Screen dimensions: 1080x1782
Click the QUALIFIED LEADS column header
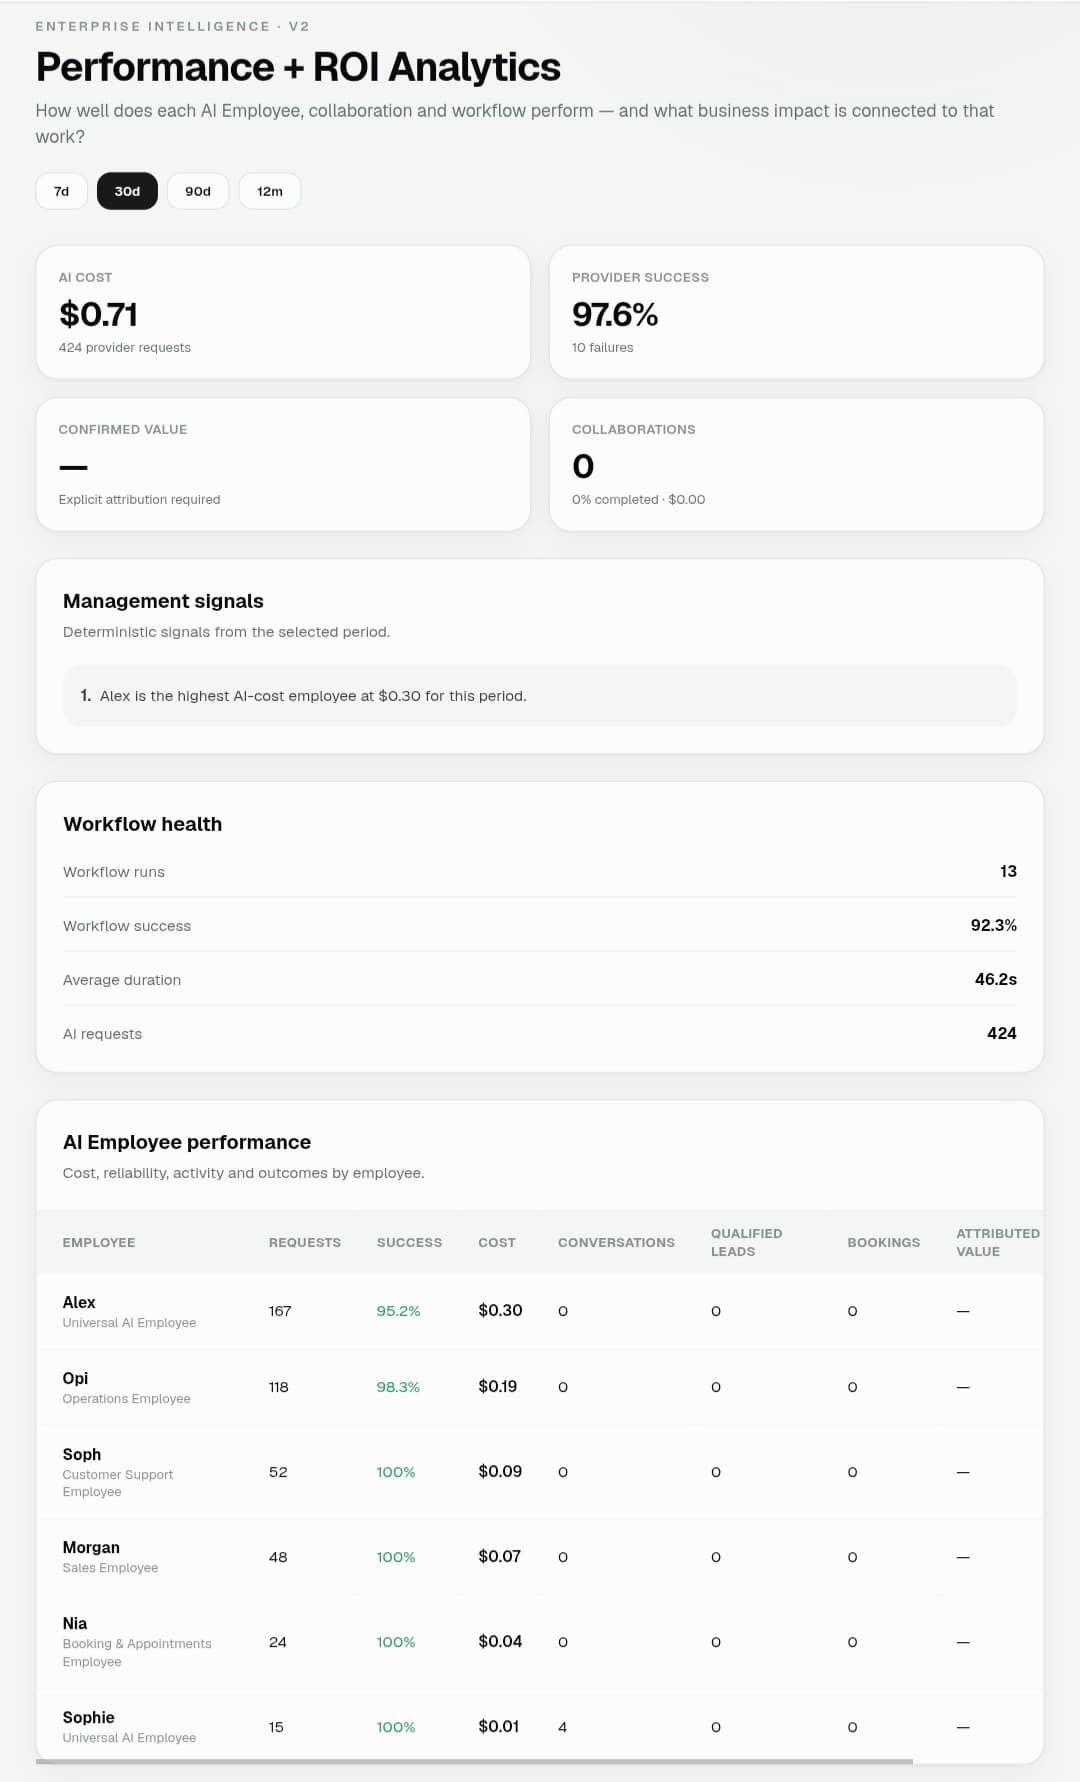747,1242
